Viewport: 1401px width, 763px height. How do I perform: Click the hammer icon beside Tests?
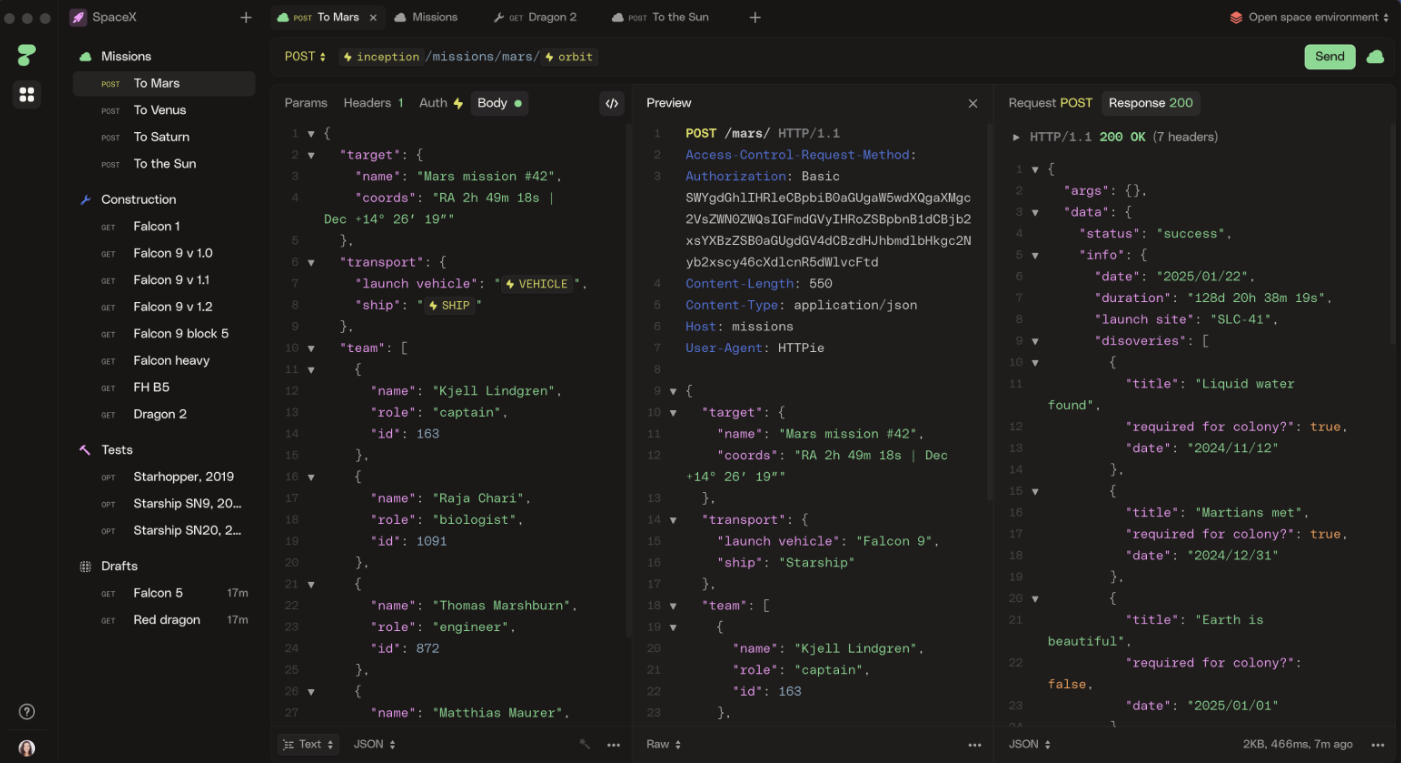[x=85, y=450]
